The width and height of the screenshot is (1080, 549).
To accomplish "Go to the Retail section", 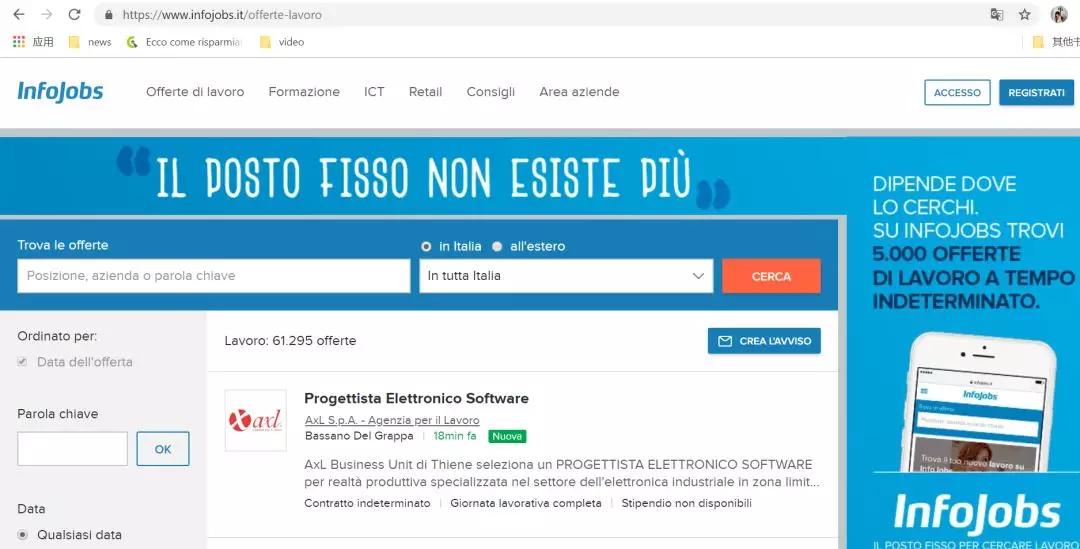I will tap(425, 92).
